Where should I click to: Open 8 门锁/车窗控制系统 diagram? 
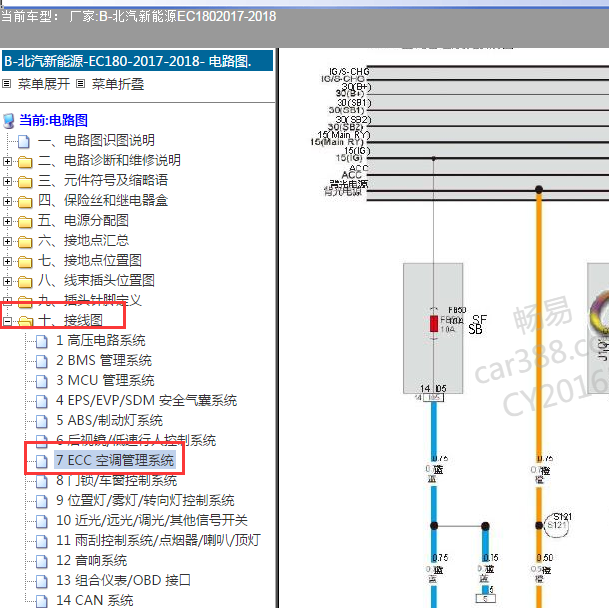click(x=117, y=481)
